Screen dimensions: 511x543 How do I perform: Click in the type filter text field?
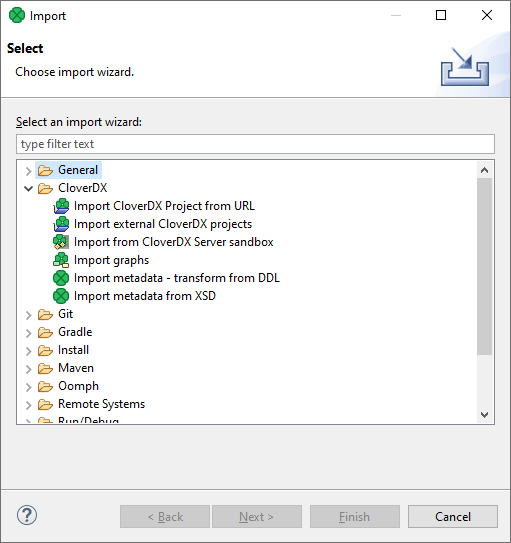tap(255, 144)
